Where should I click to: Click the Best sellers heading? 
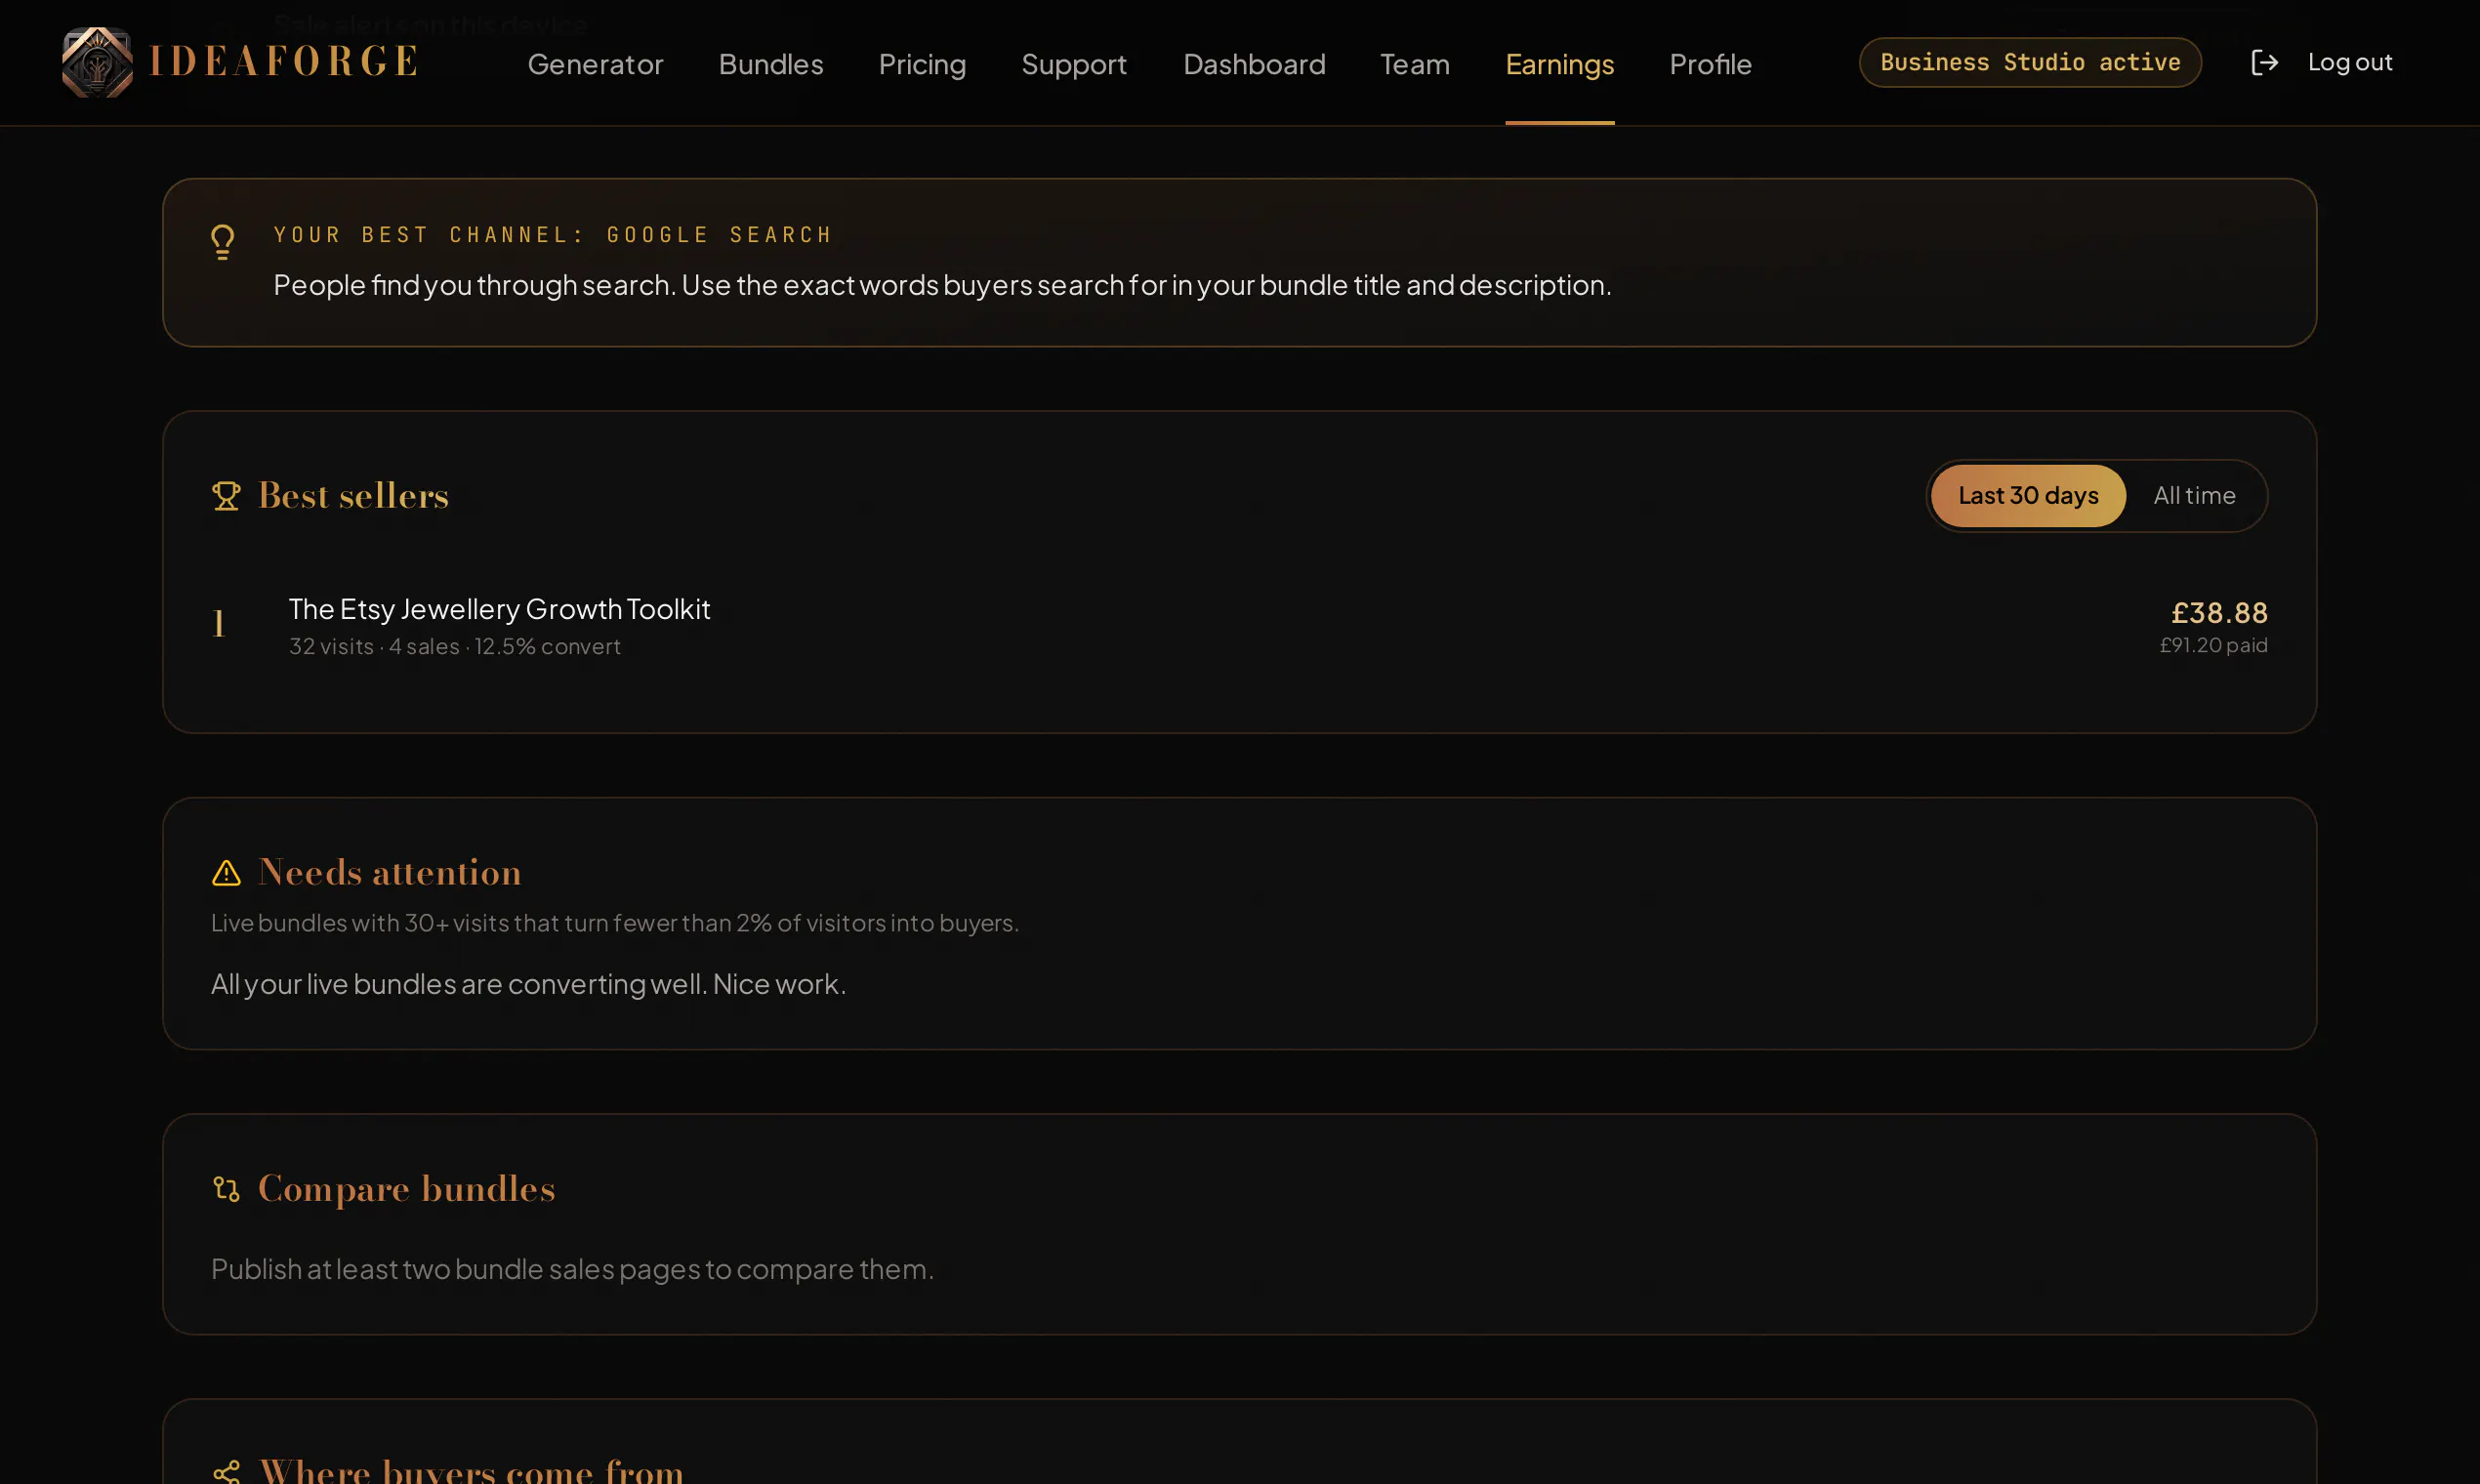coord(353,496)
